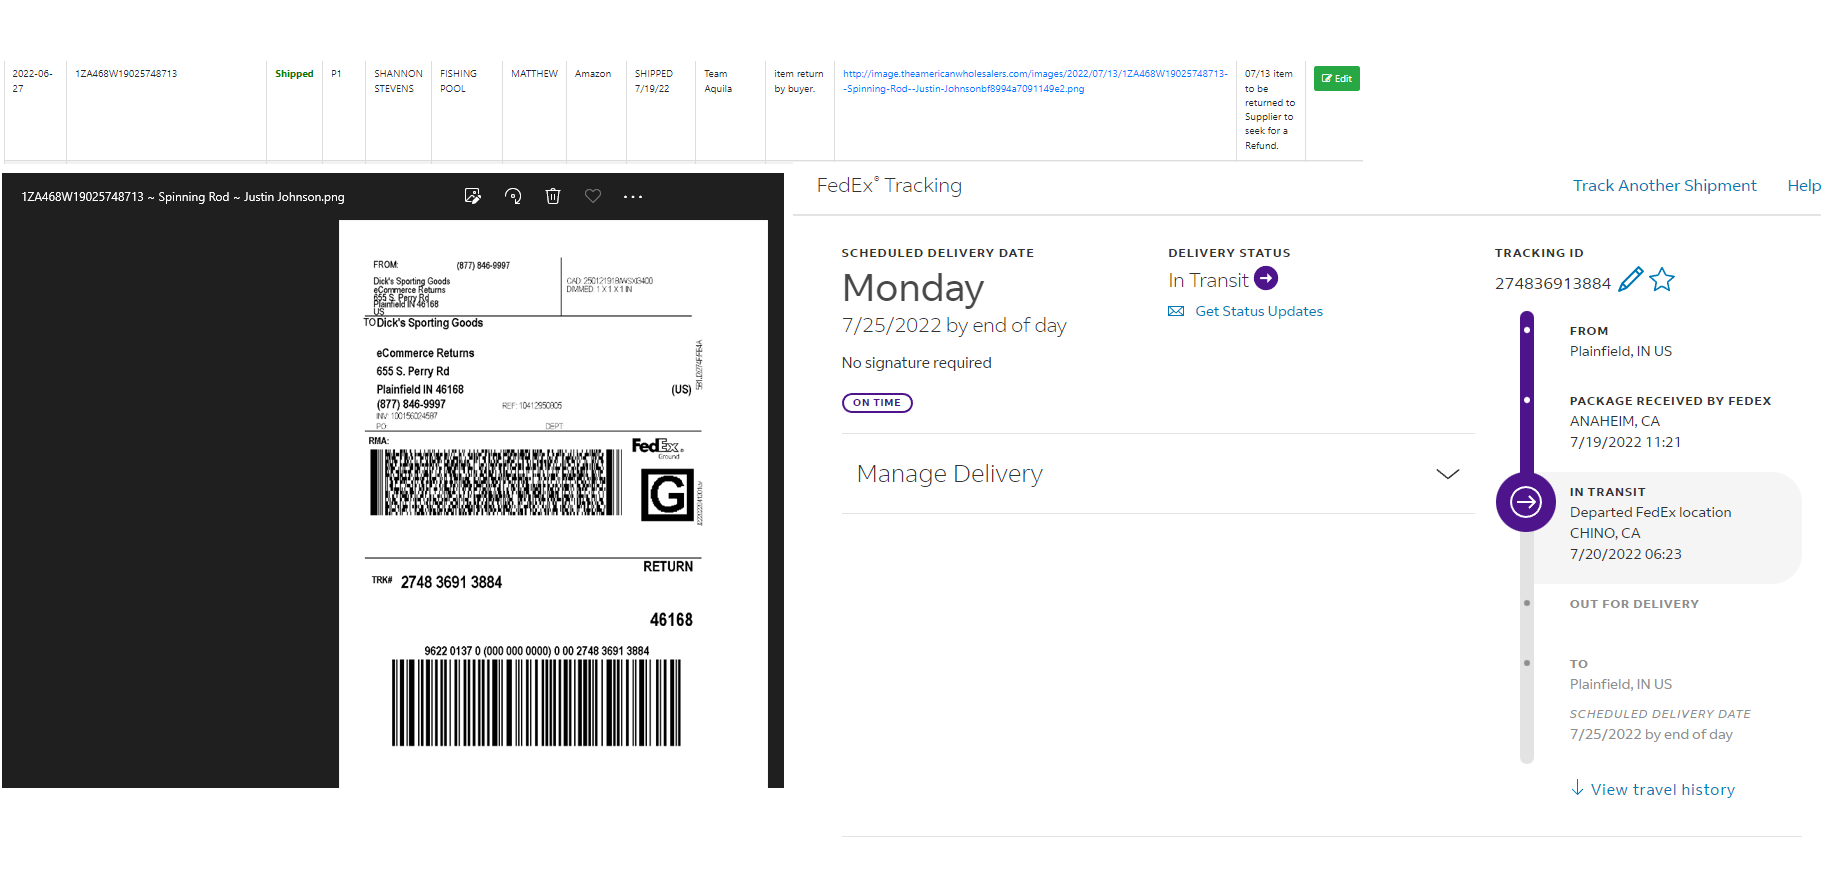Click Get Status Updates link
Image resolution: width=1821 pixels, height=874 pixels.
[x=1259, y=311]
